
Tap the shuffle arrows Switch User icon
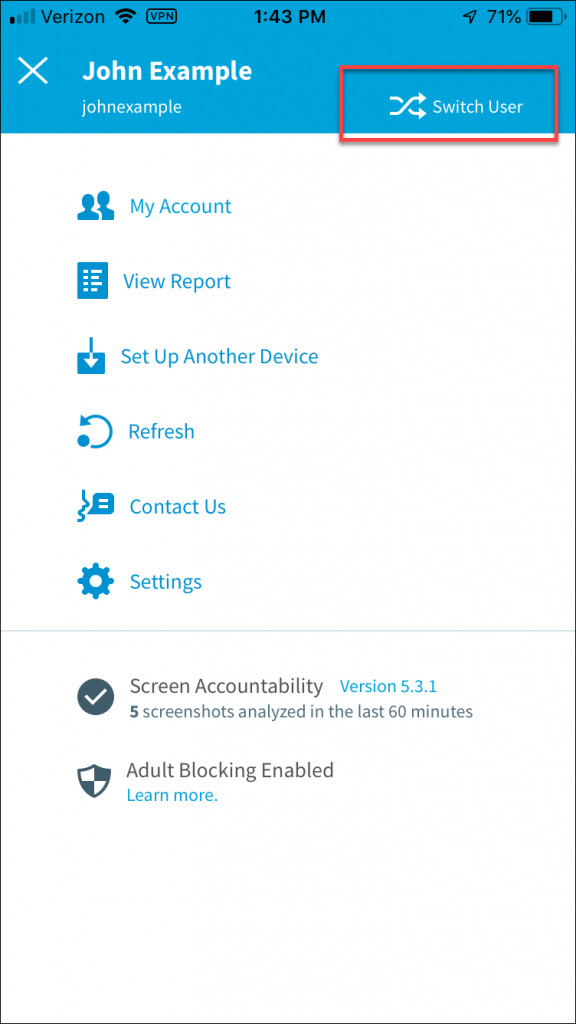pyautogui.click(x=408, y=106)
